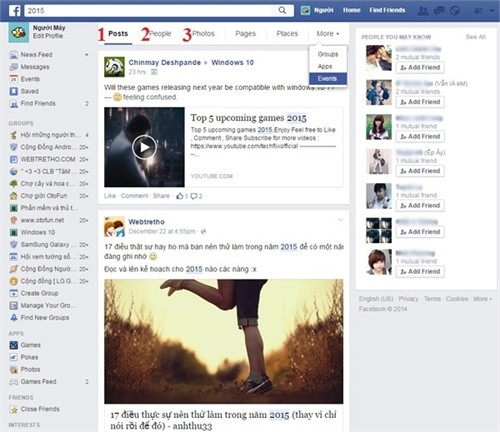Switch to the Pages tab
Viewport: 500px width, 433px height.
(245, 34)
